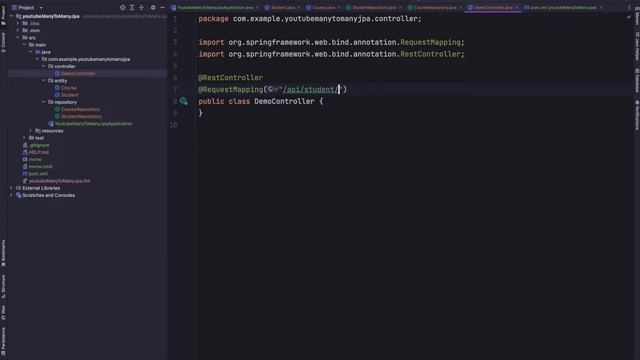Click the @RestController annotation
This screenshot has width=640, height=360.
pyautogui.click(x=231, y=78)
